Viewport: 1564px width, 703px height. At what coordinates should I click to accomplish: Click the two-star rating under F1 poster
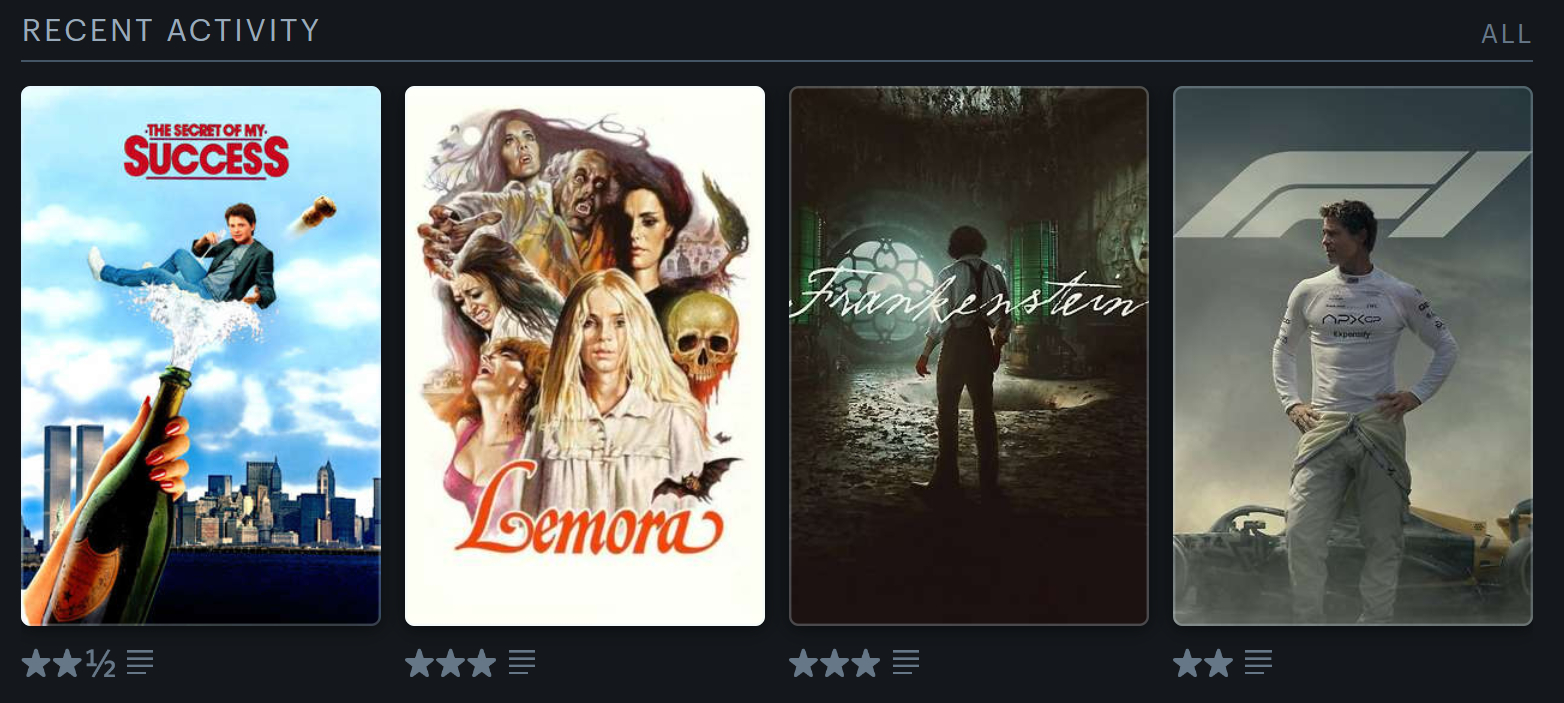tap(1203, 663)
